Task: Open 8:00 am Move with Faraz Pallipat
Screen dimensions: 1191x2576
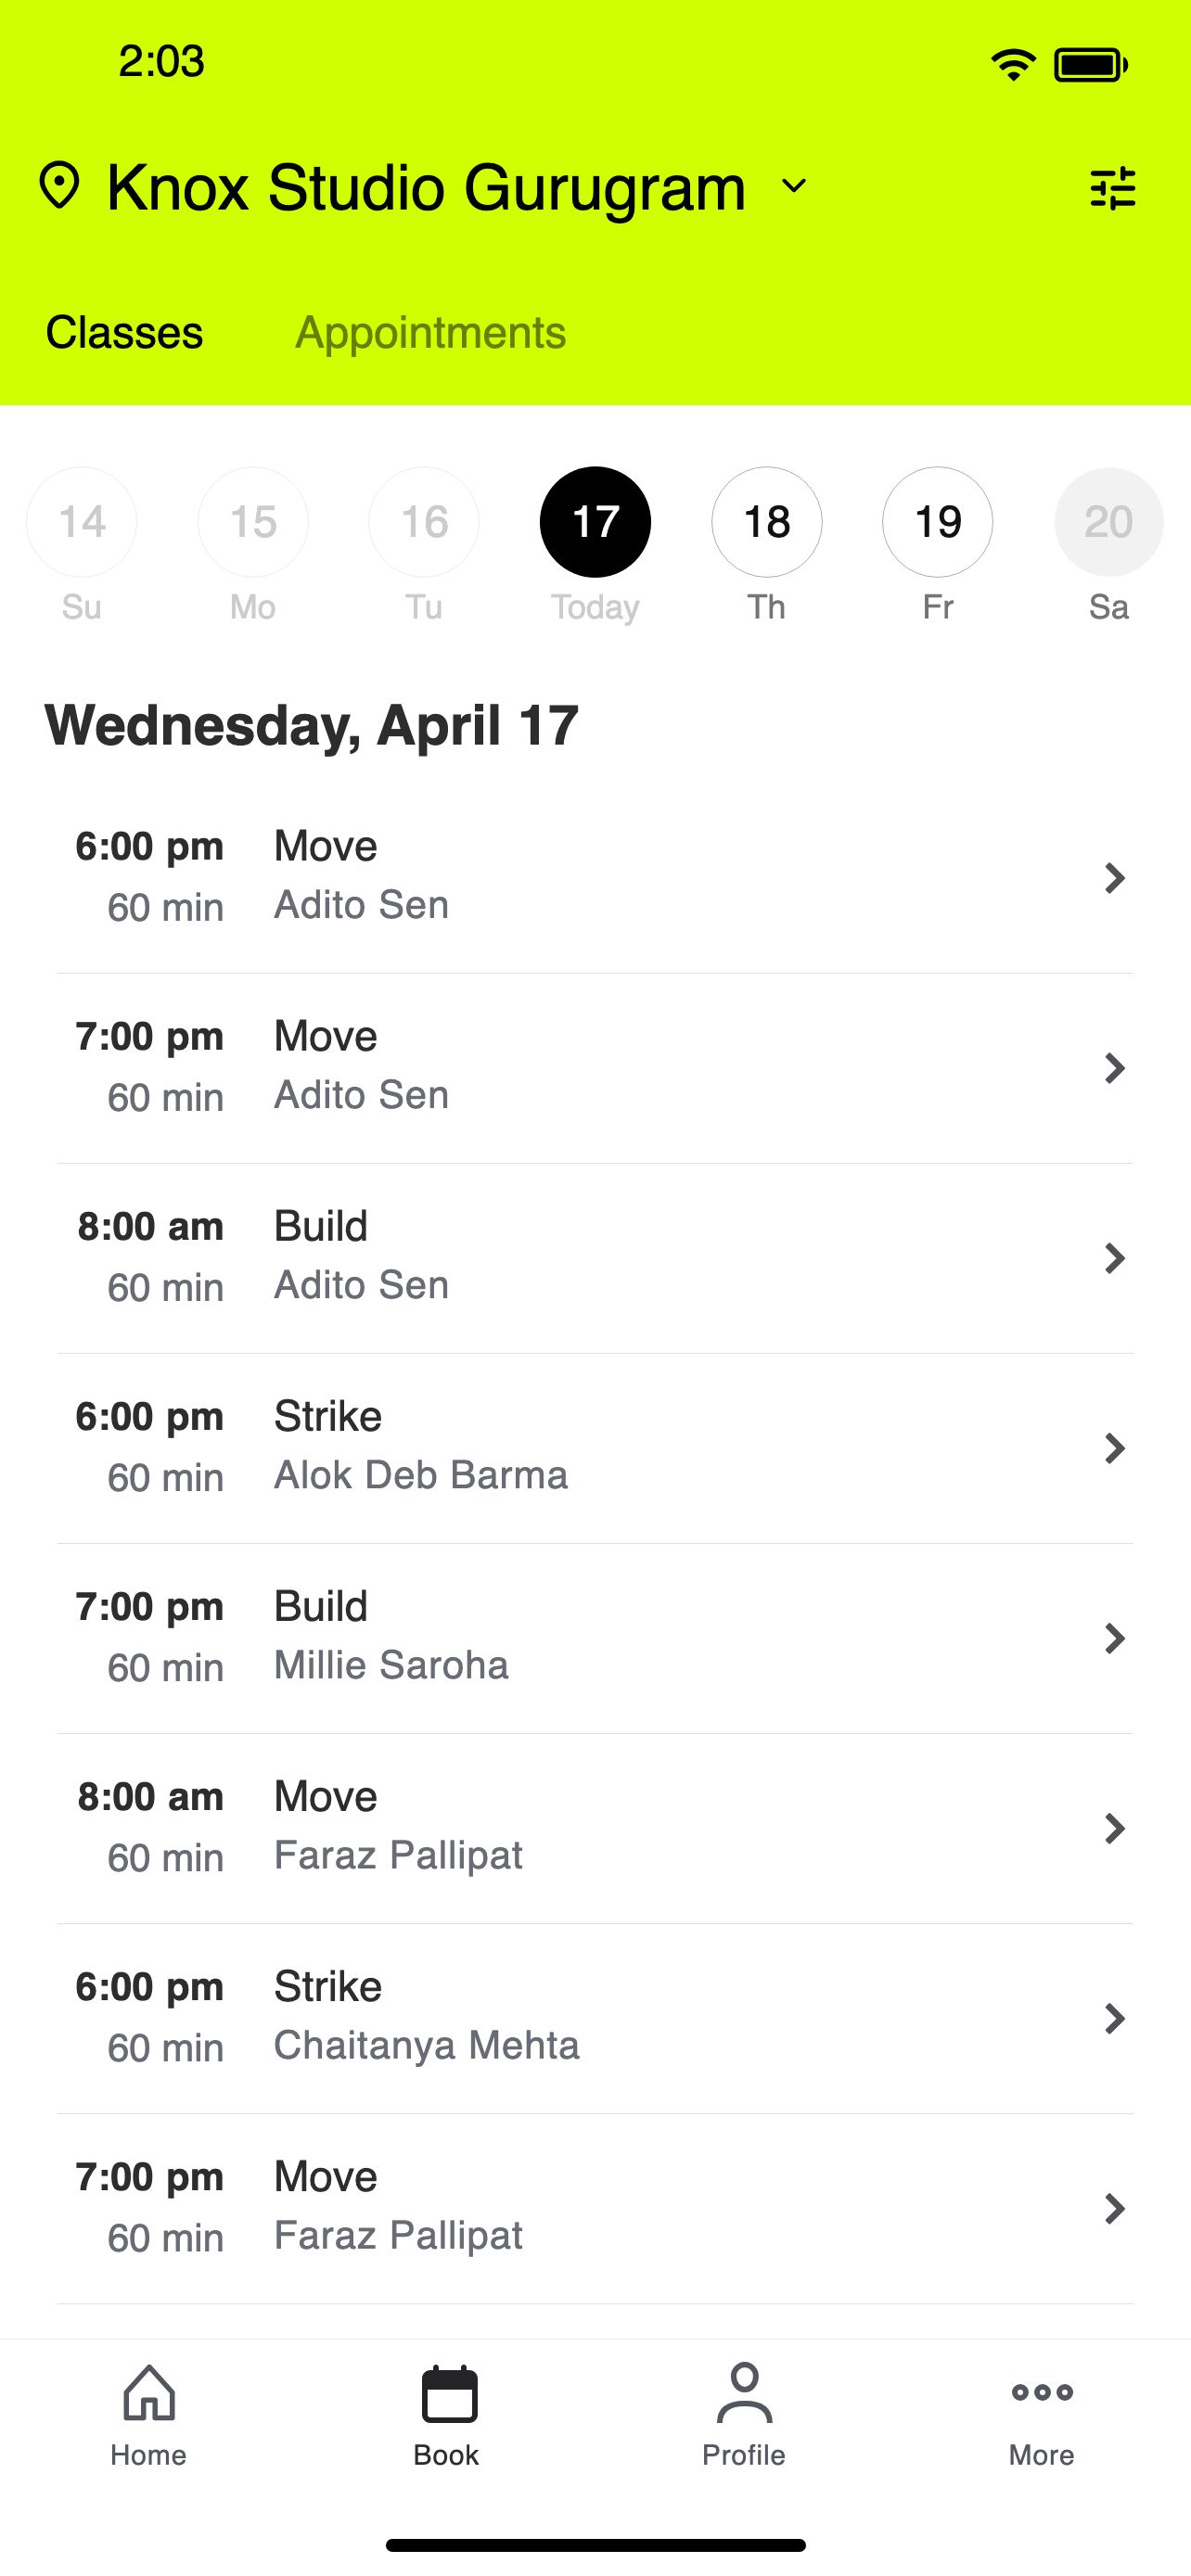Action: coord(595,1828)
